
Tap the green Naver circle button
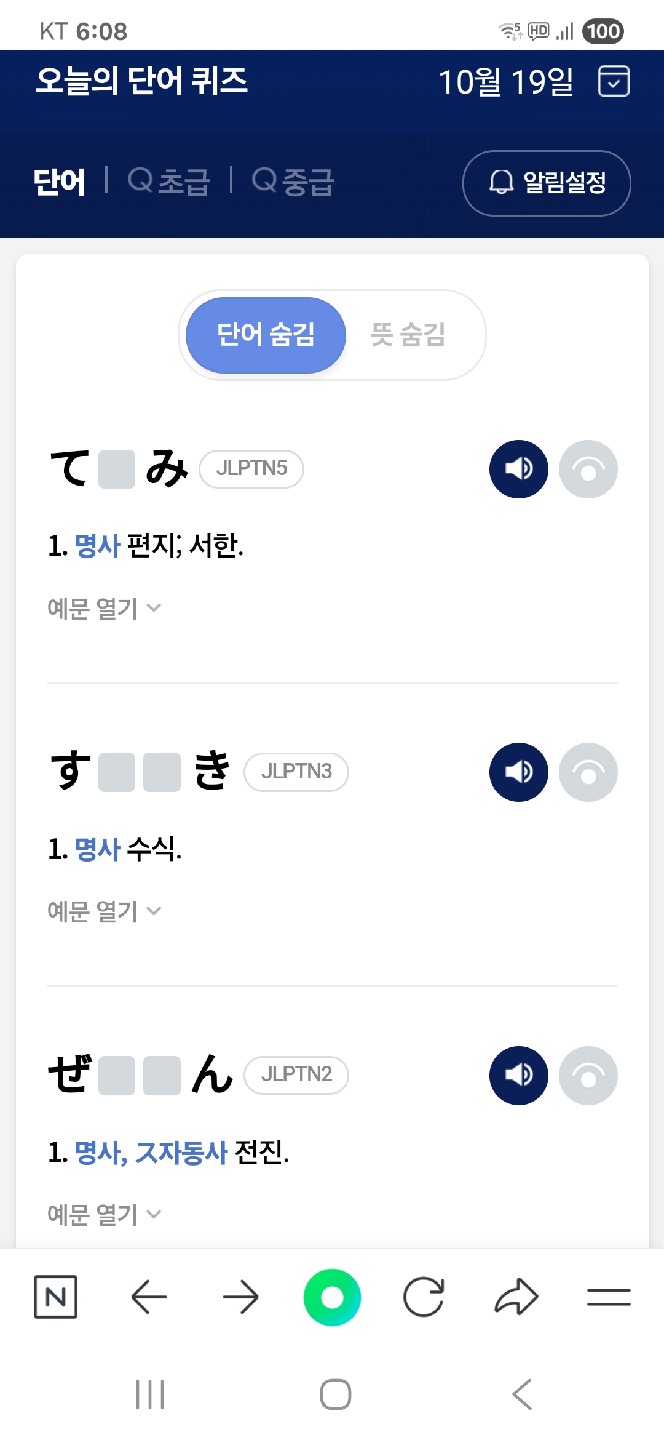click(332, 1298)
